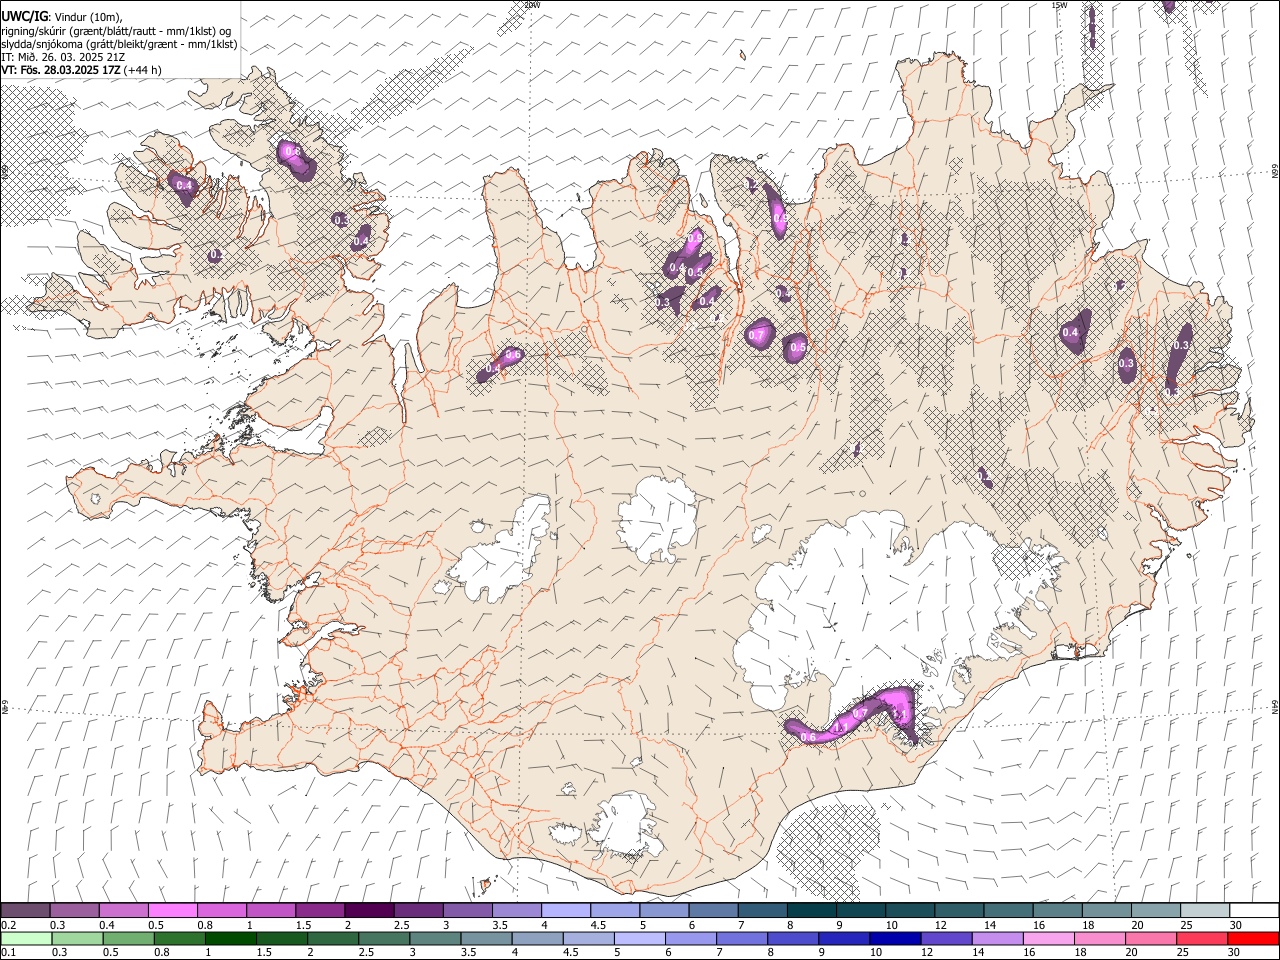Choose the upper legend swatch labeled 1.5
The image size is (1280, 960).
[x=320, y=911]
